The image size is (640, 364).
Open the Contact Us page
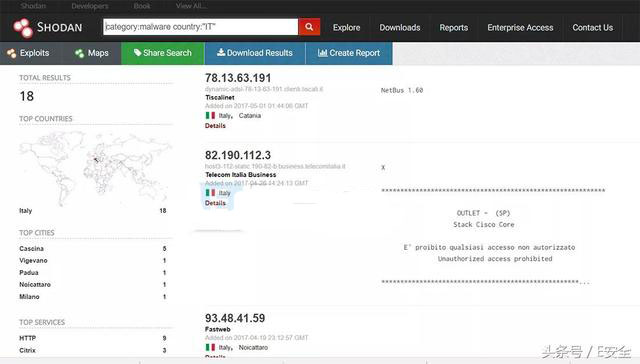(x=592, y=28)
